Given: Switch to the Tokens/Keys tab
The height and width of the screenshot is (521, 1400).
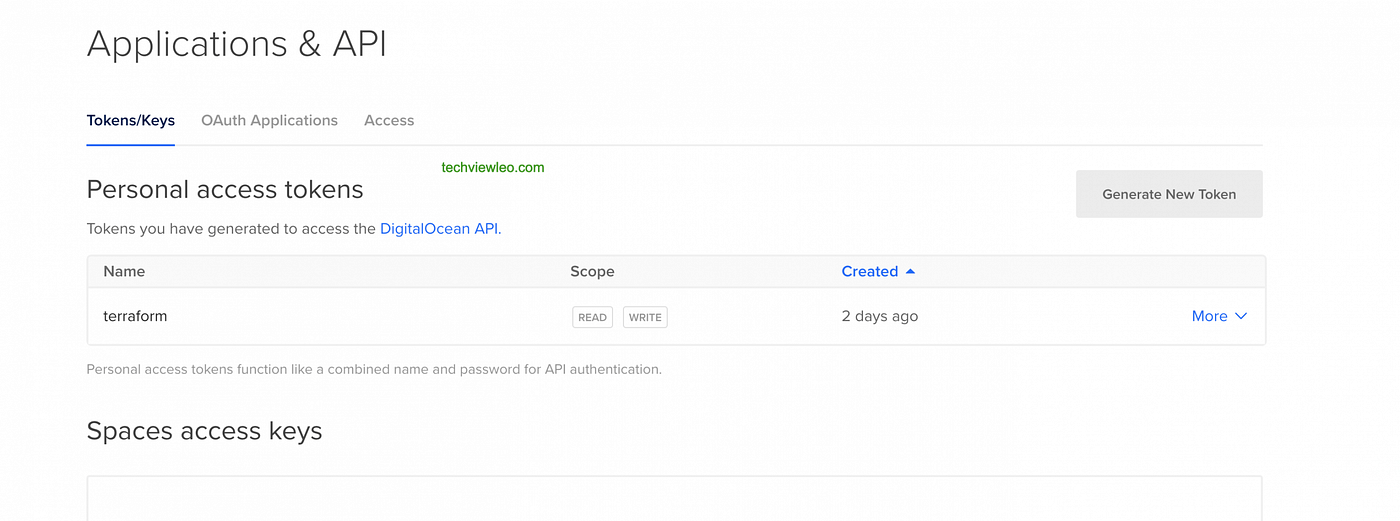Looking at the screenshot, I should pos(131,120).
